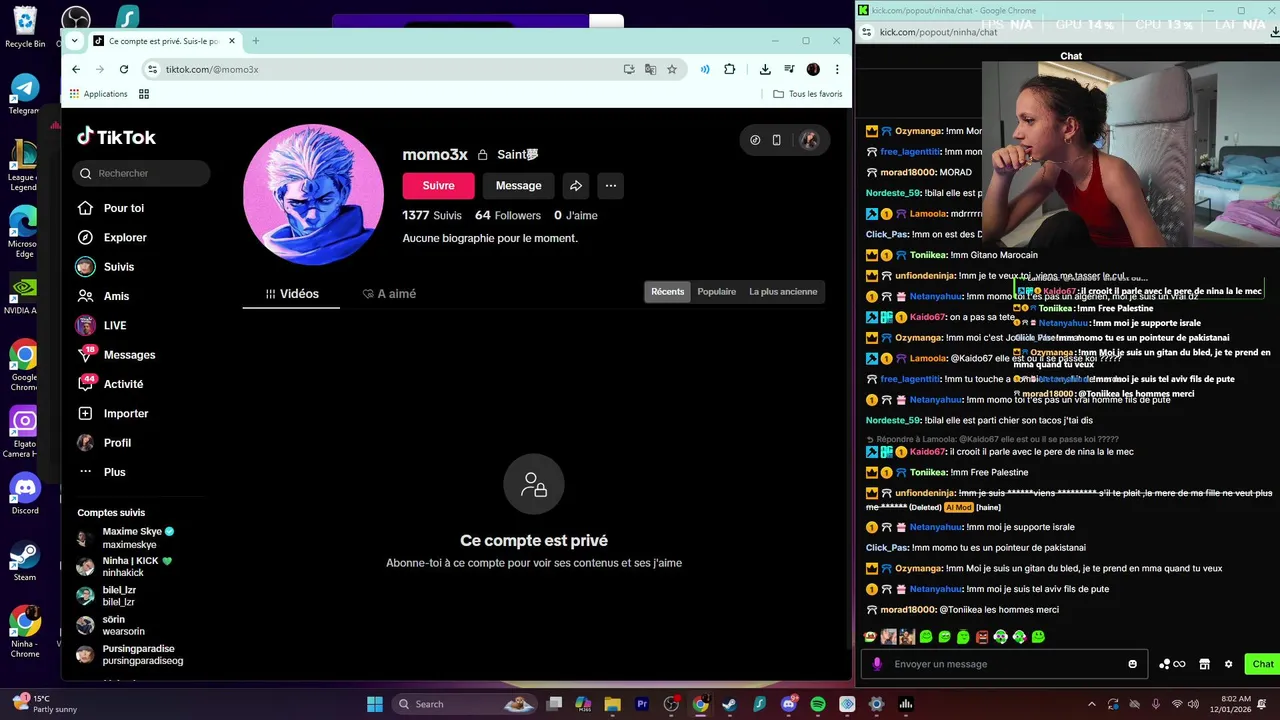Viewport: 1280px width, 720px height.
Task: Open Chrome extensions puzzle icon
Action: [x=729, y=69]
